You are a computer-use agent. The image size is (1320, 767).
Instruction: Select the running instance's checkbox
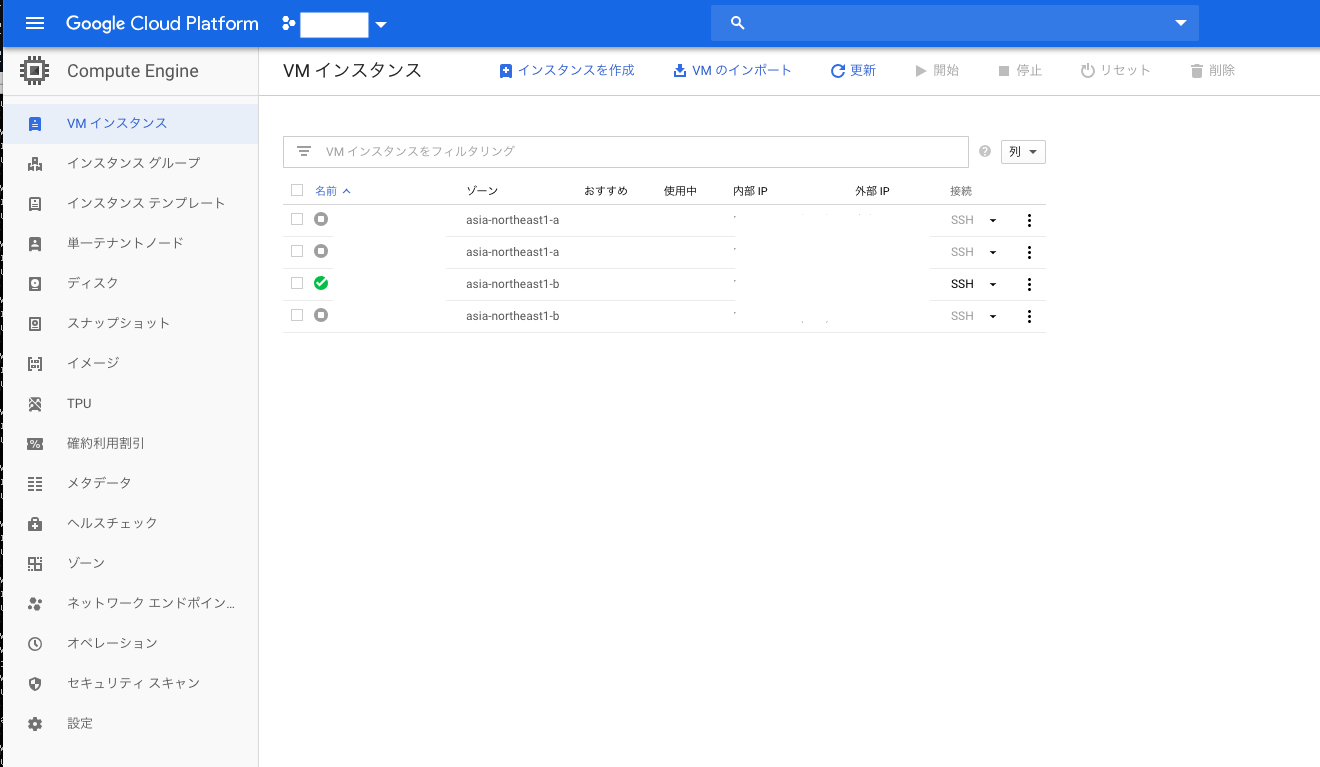296,283
